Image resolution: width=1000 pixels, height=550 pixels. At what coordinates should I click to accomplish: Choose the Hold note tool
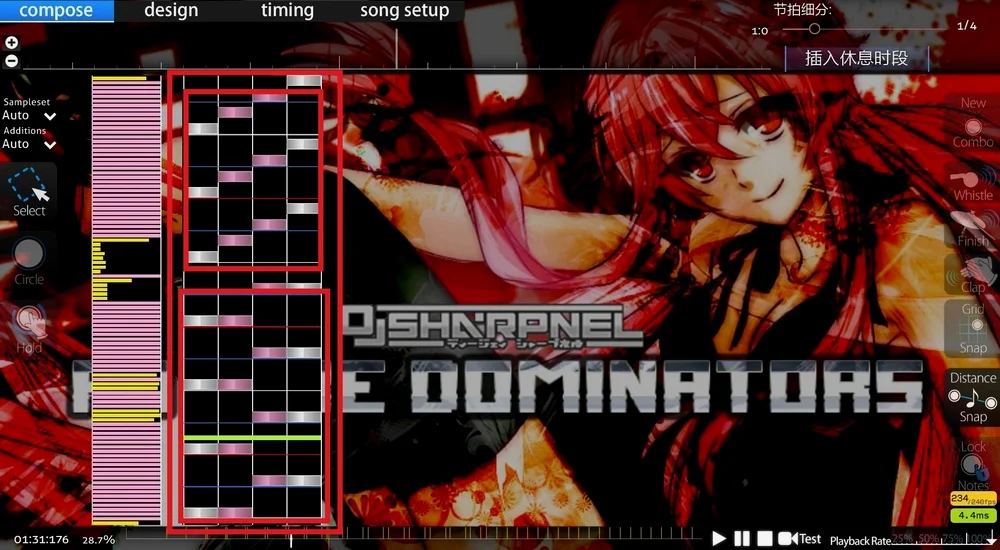click(x=29, y=329)
